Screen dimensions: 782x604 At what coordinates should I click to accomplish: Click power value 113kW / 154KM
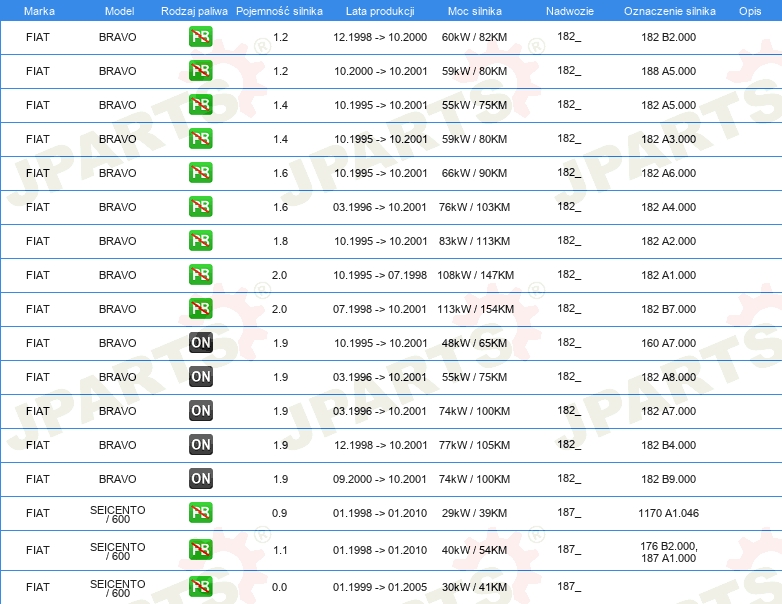pos(475,309)
